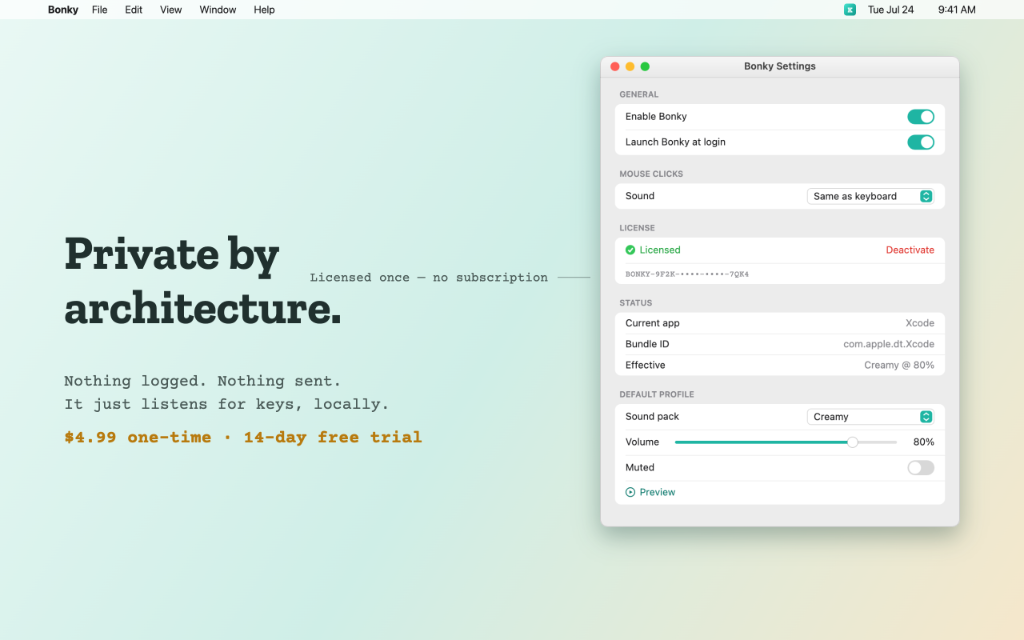Open the mouse clicks Sound dropdown

point(871,197)
